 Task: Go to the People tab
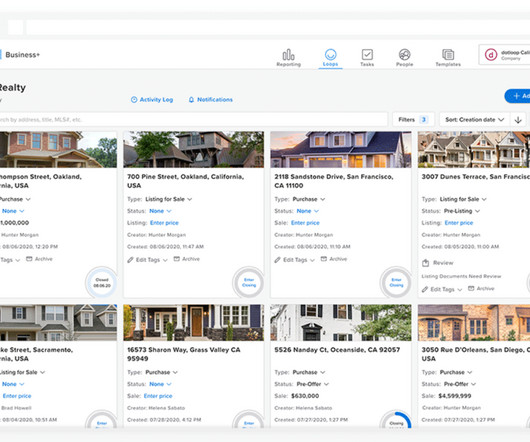(x=405, y=58)
